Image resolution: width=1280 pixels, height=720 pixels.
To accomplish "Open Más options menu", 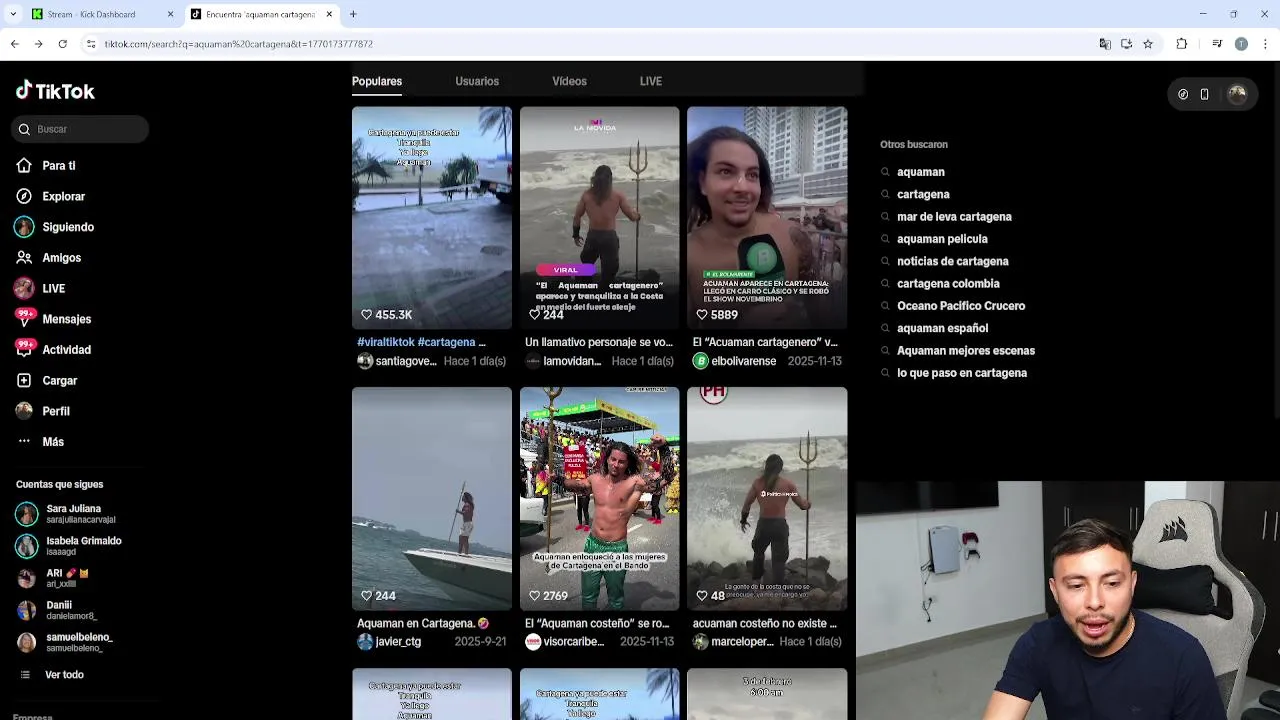I will 41,442.
